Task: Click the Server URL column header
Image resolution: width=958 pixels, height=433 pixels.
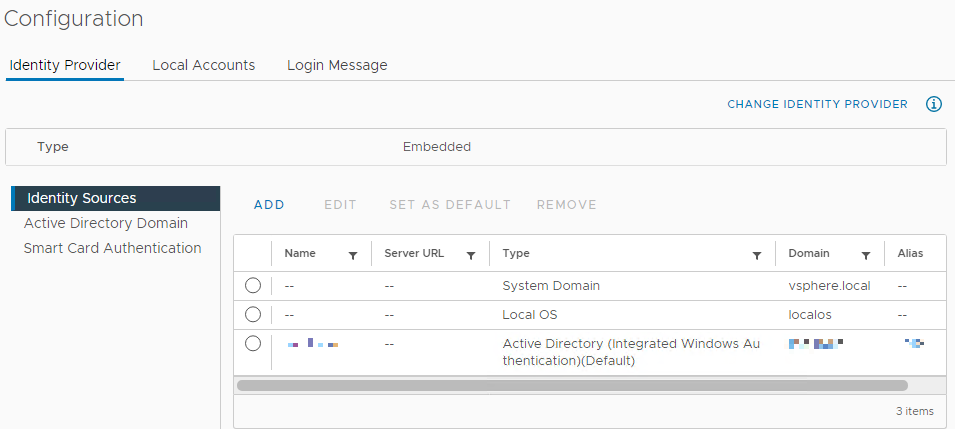Action: 414,253
